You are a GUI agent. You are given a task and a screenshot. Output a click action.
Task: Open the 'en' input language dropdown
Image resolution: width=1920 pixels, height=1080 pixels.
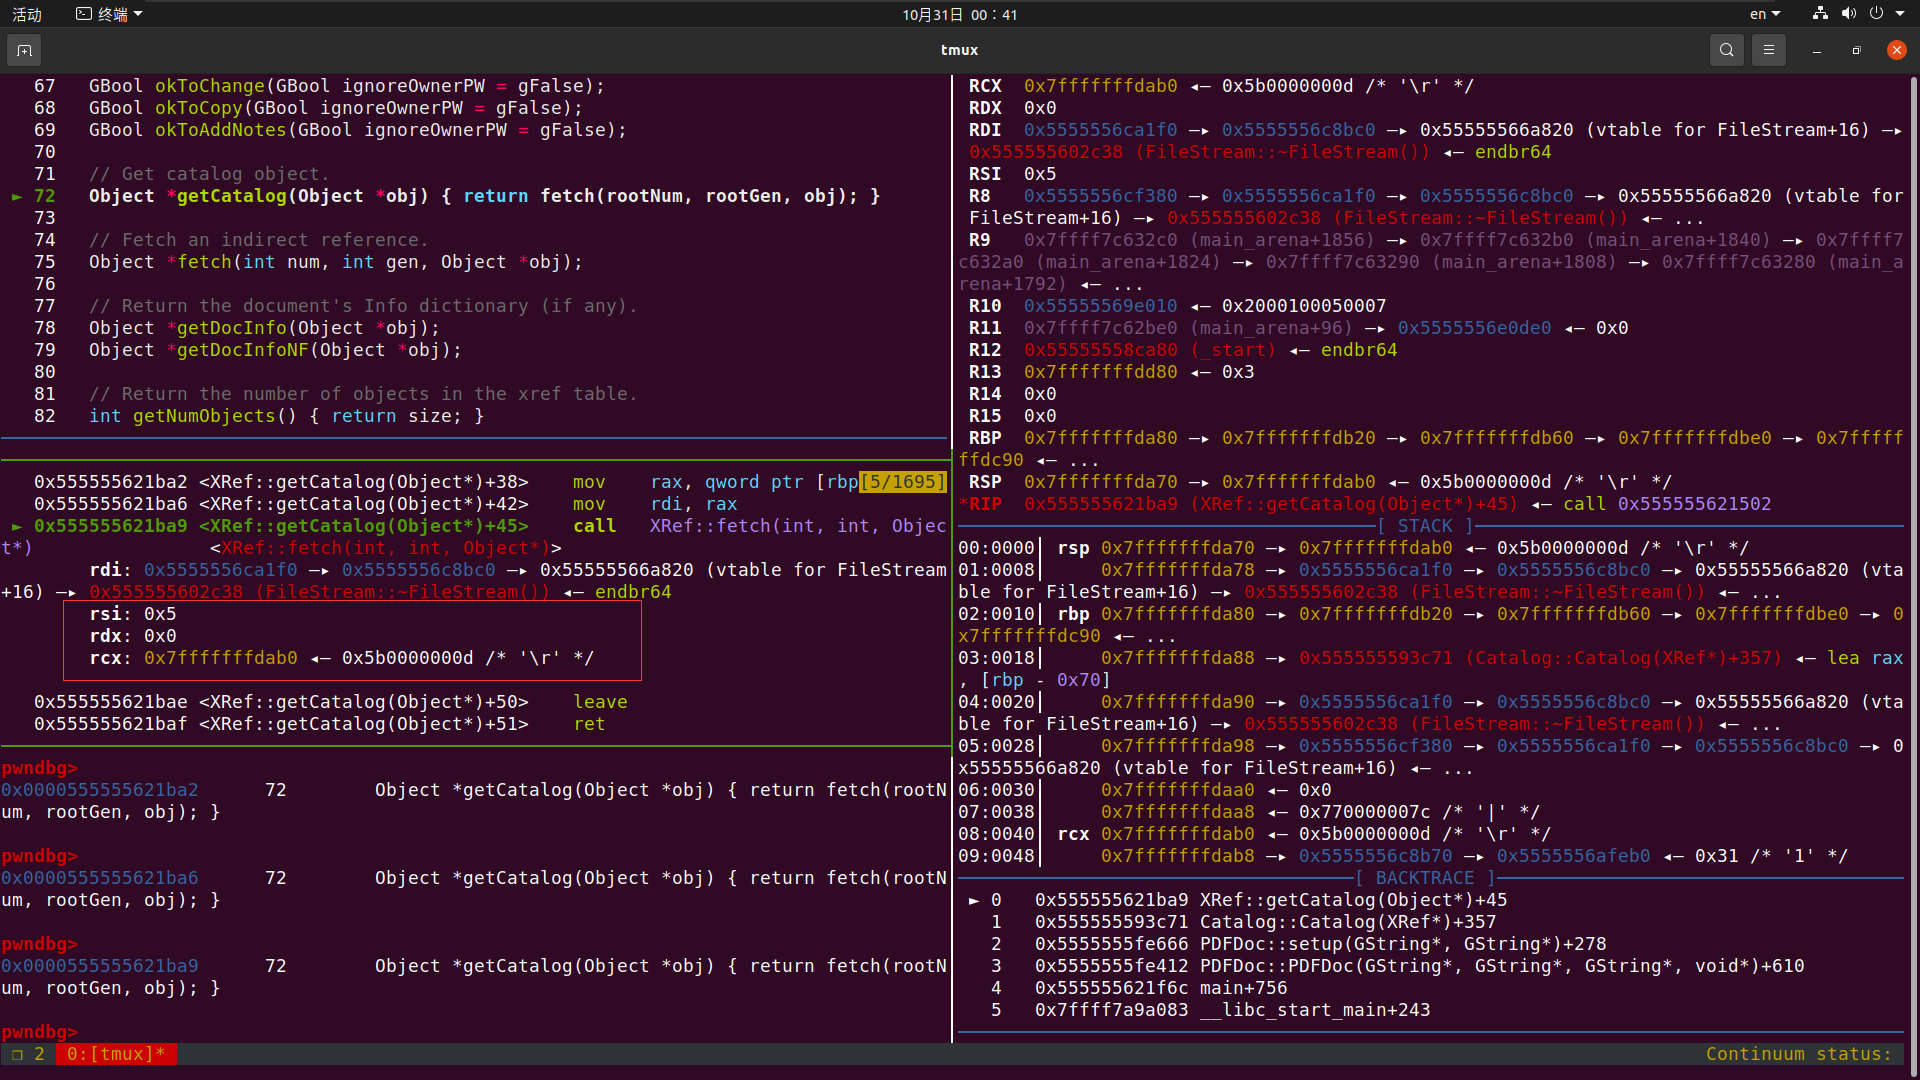click(x=1765, y=14)
